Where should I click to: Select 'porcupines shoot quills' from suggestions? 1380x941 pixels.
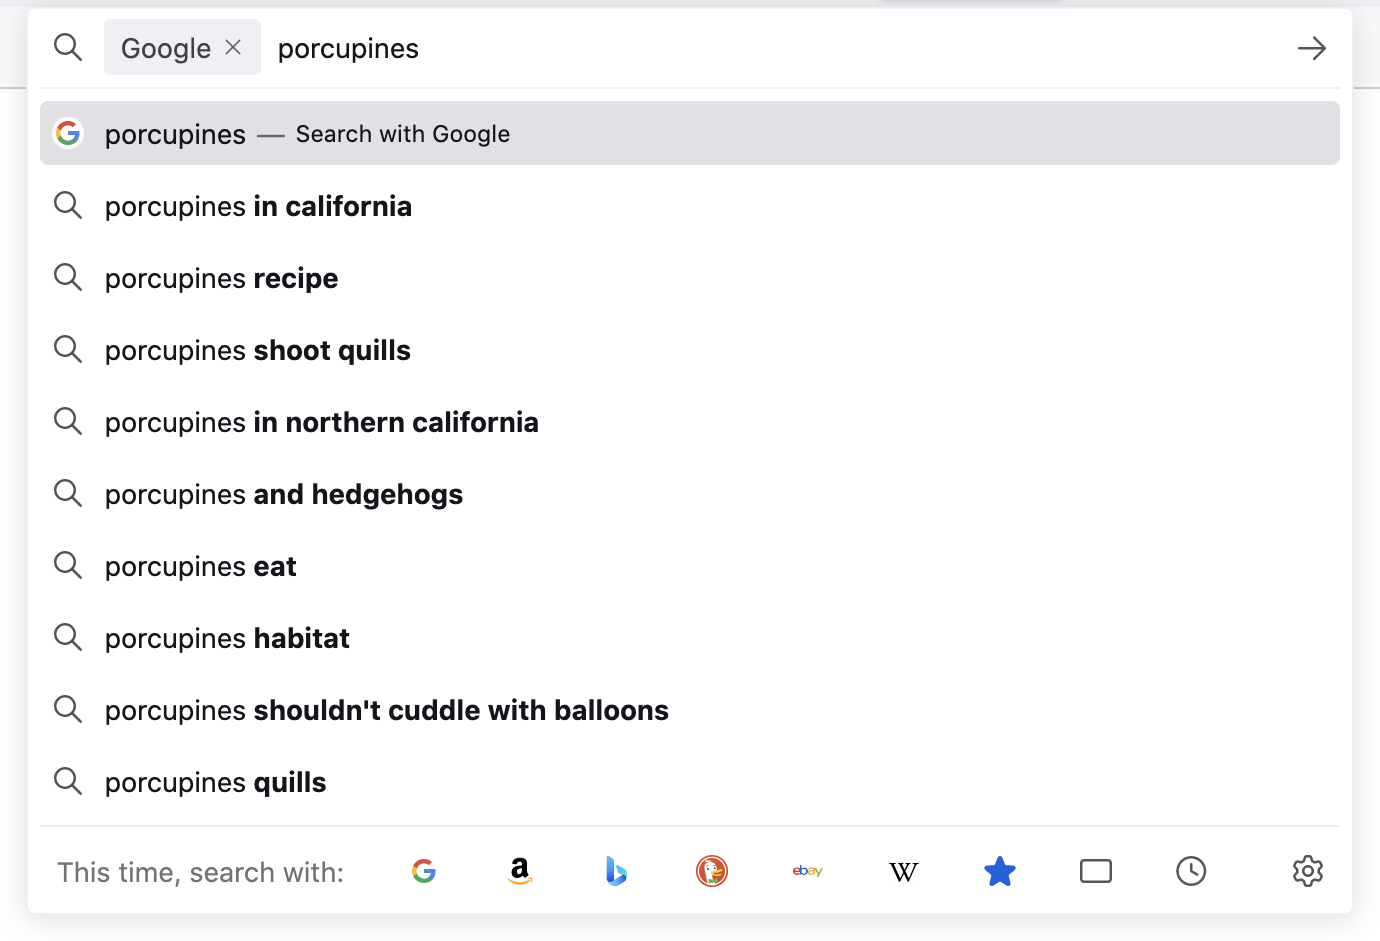click(x=257, y=350)
